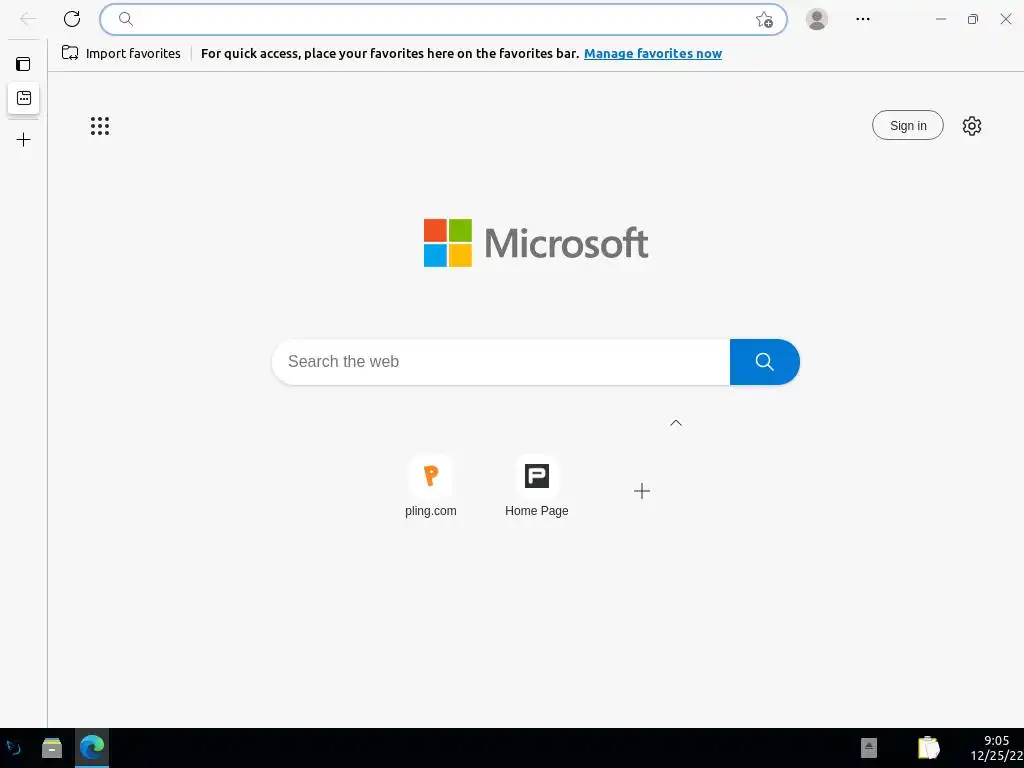Click the eject media tray icon

pyautogui.click(x=869, y=748)
